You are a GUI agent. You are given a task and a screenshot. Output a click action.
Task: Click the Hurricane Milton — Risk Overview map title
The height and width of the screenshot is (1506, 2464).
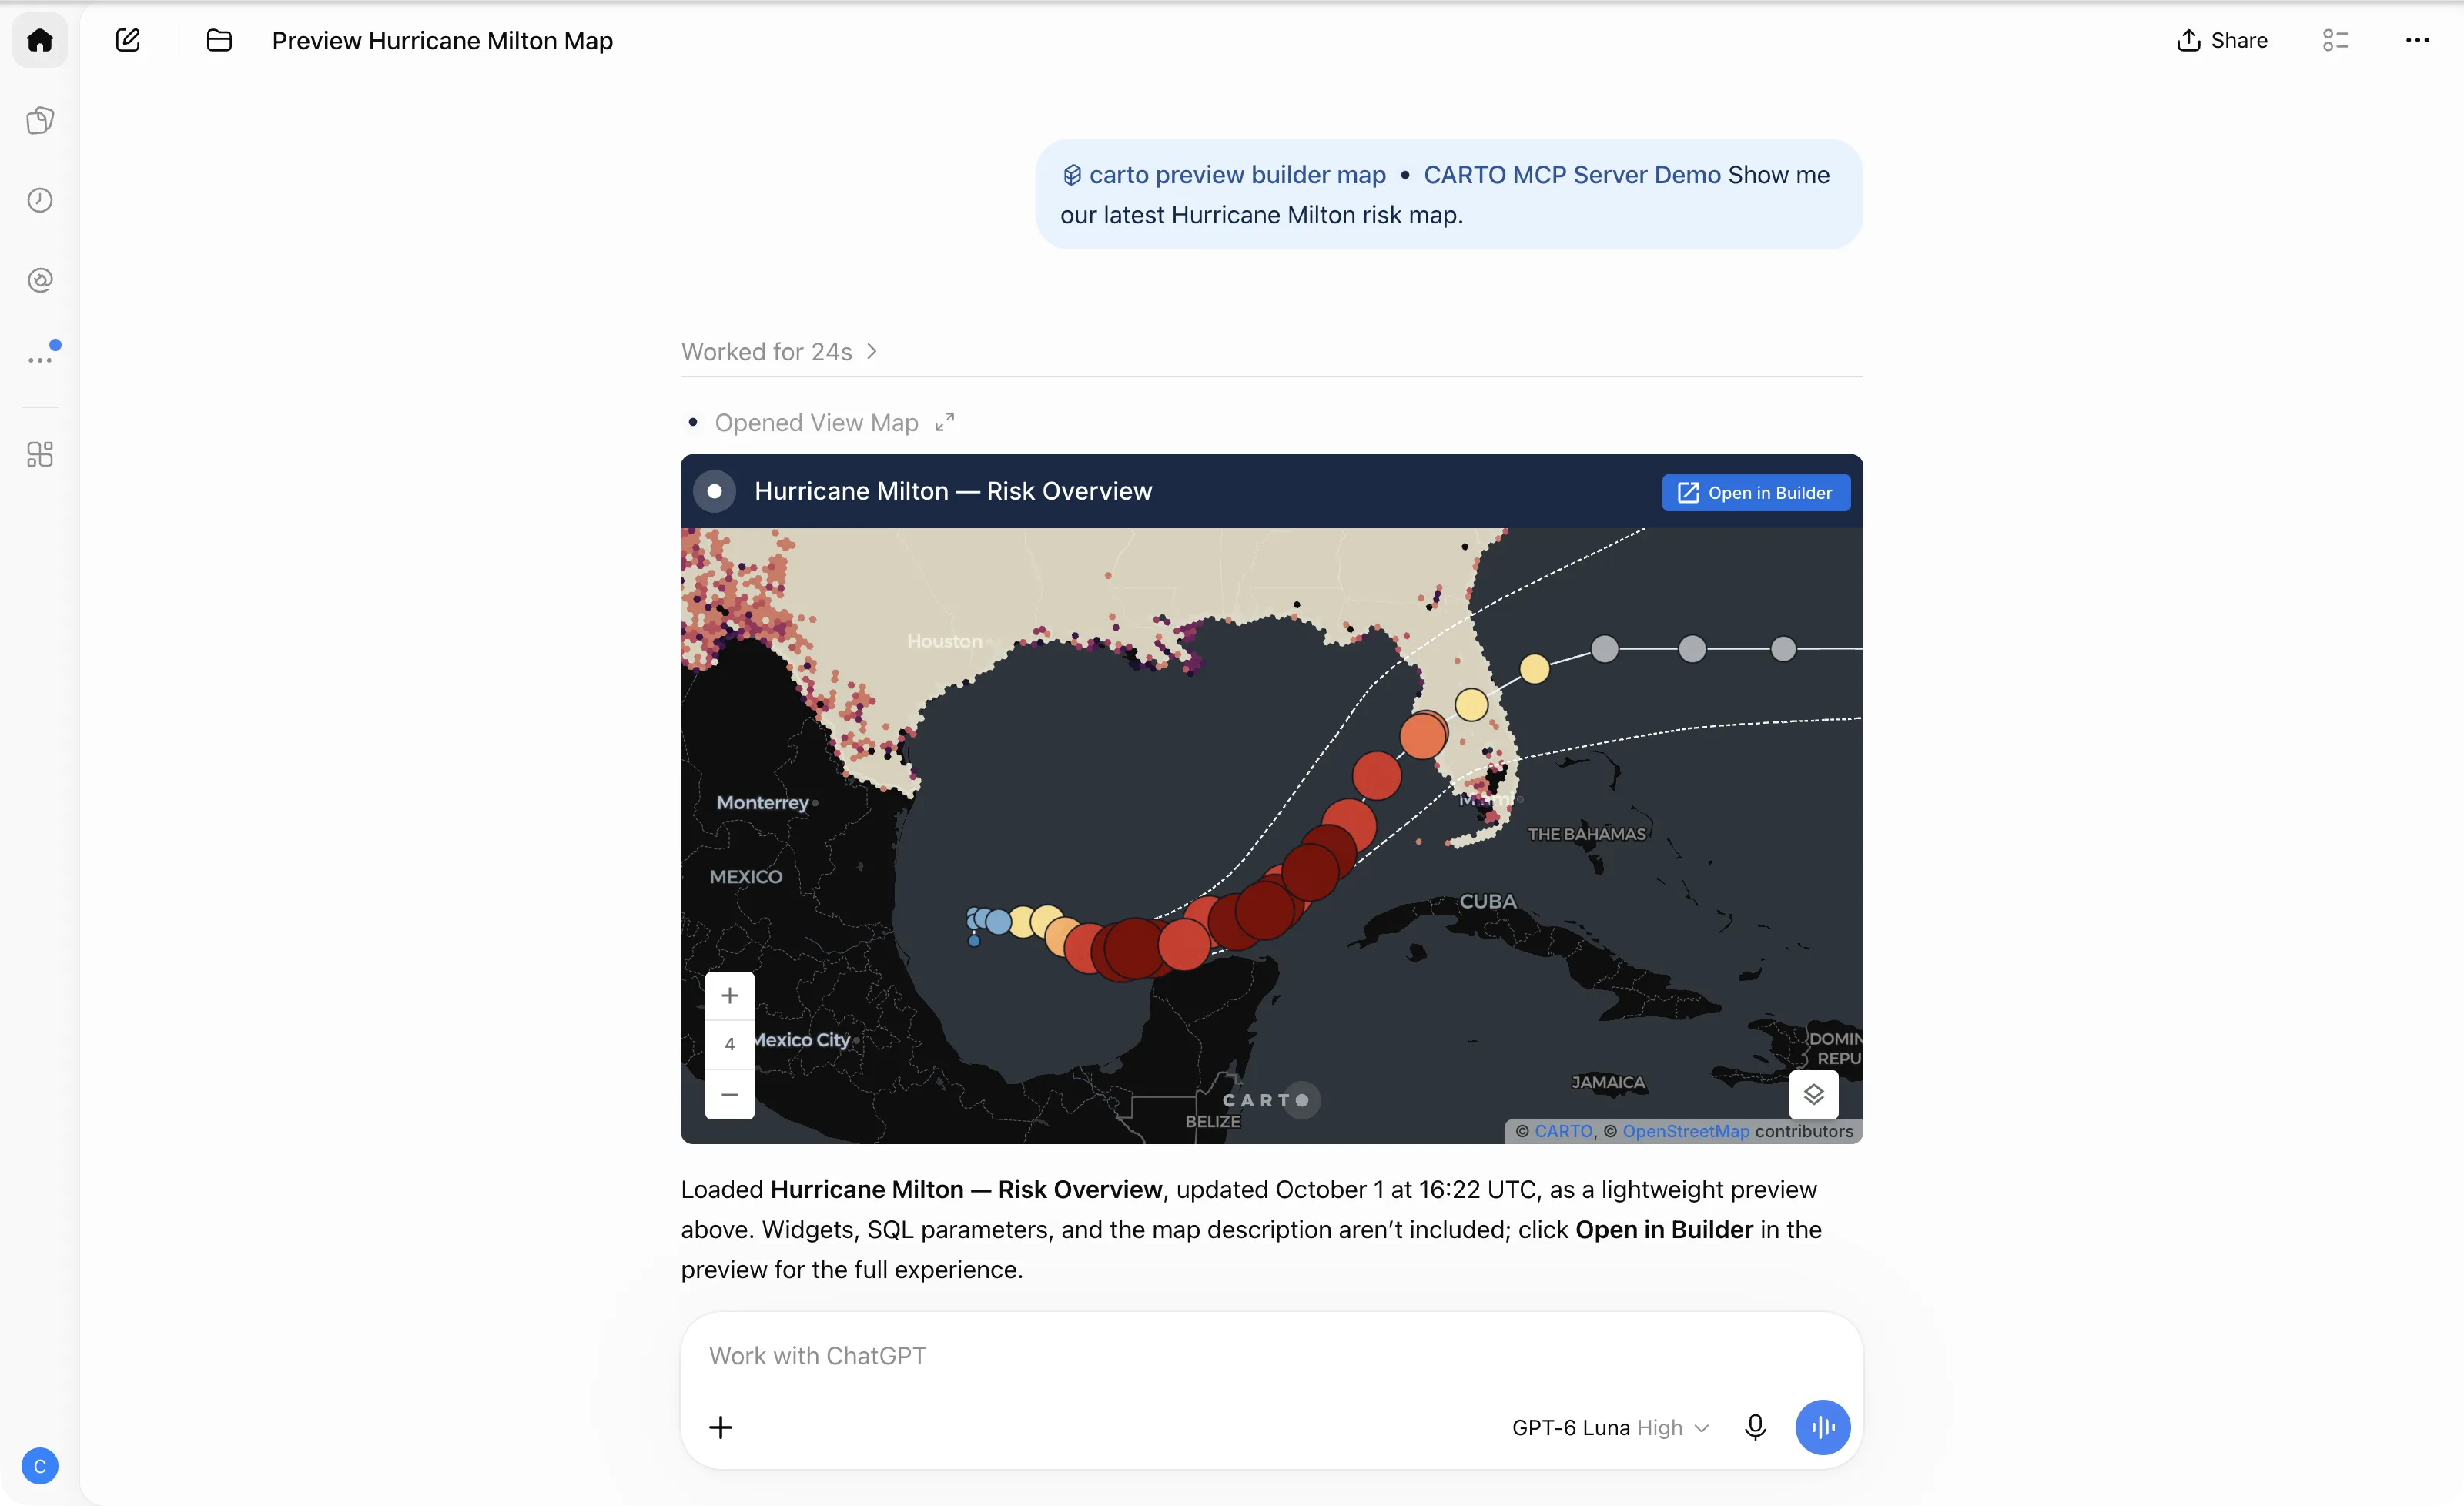pyautogui.click(x=953, y=491)
